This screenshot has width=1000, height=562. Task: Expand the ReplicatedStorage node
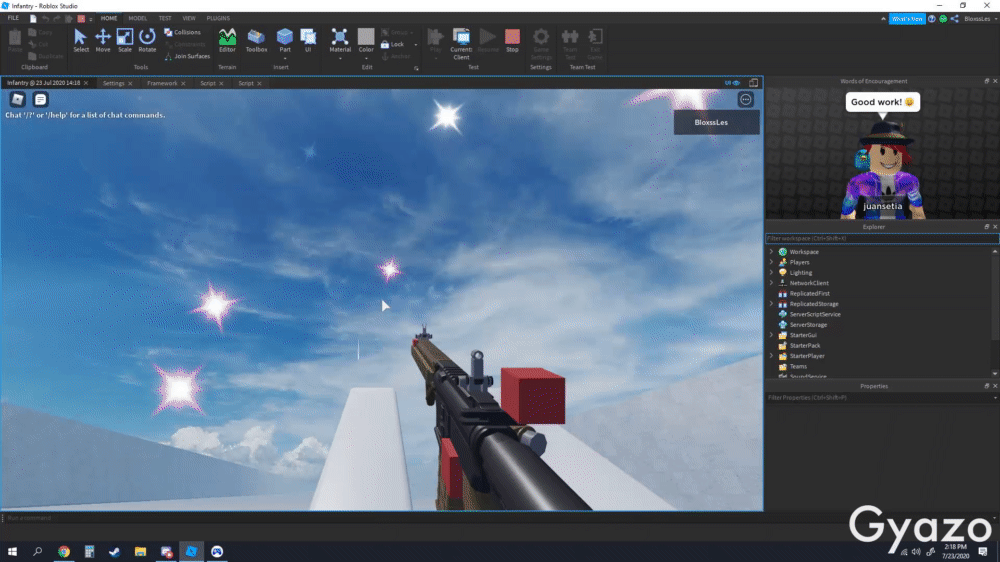coord(771,304)
